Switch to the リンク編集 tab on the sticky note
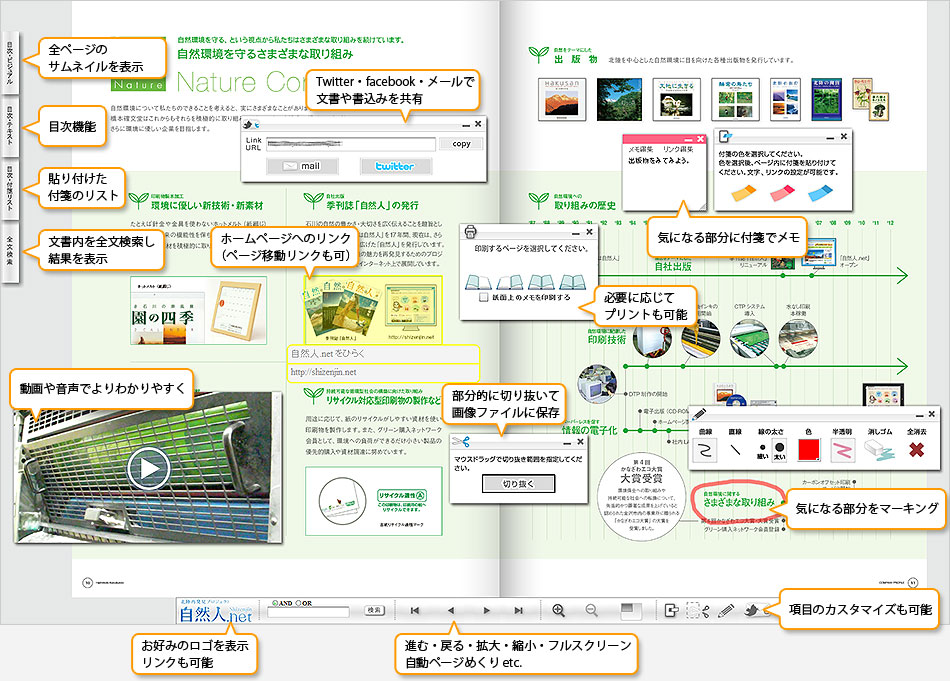 tap(678, 149)
